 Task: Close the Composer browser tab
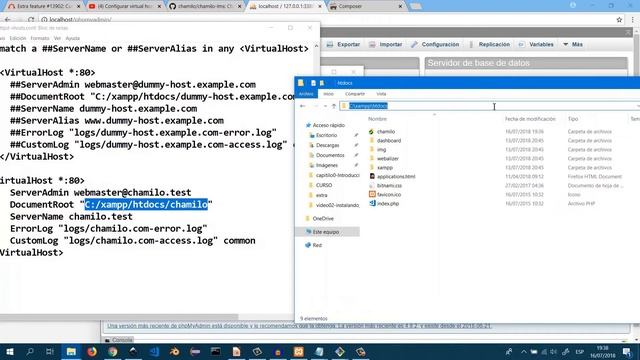[x=400, y=6]
